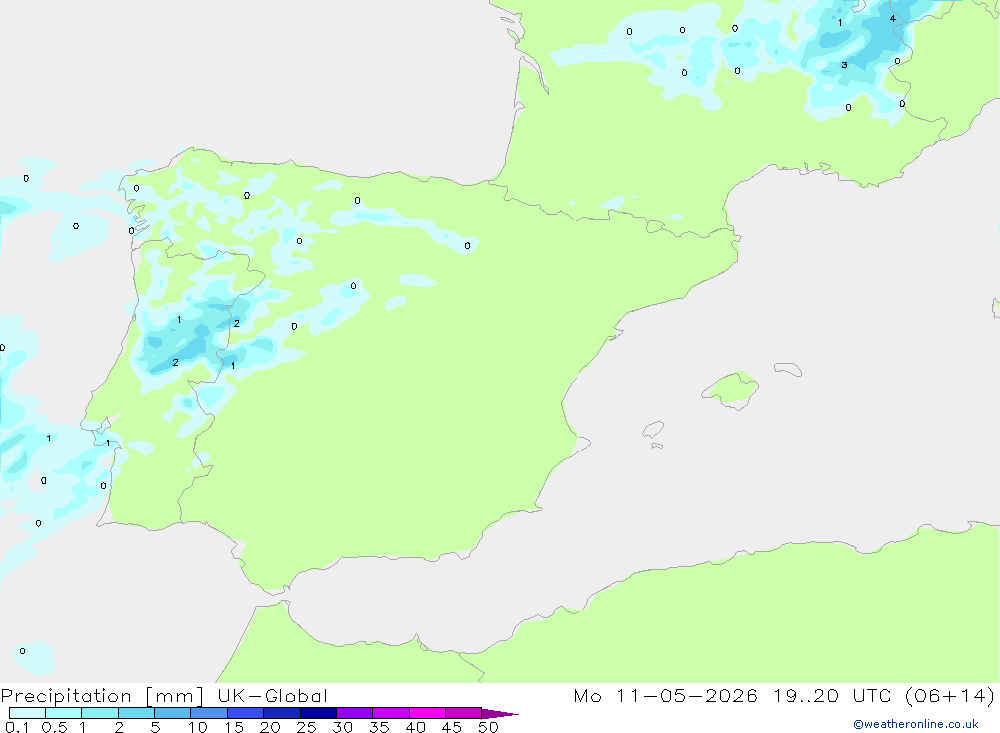Screen dimensions: 1000x733
Task: Click the arrow tip for values above 50
Action: 500,713
